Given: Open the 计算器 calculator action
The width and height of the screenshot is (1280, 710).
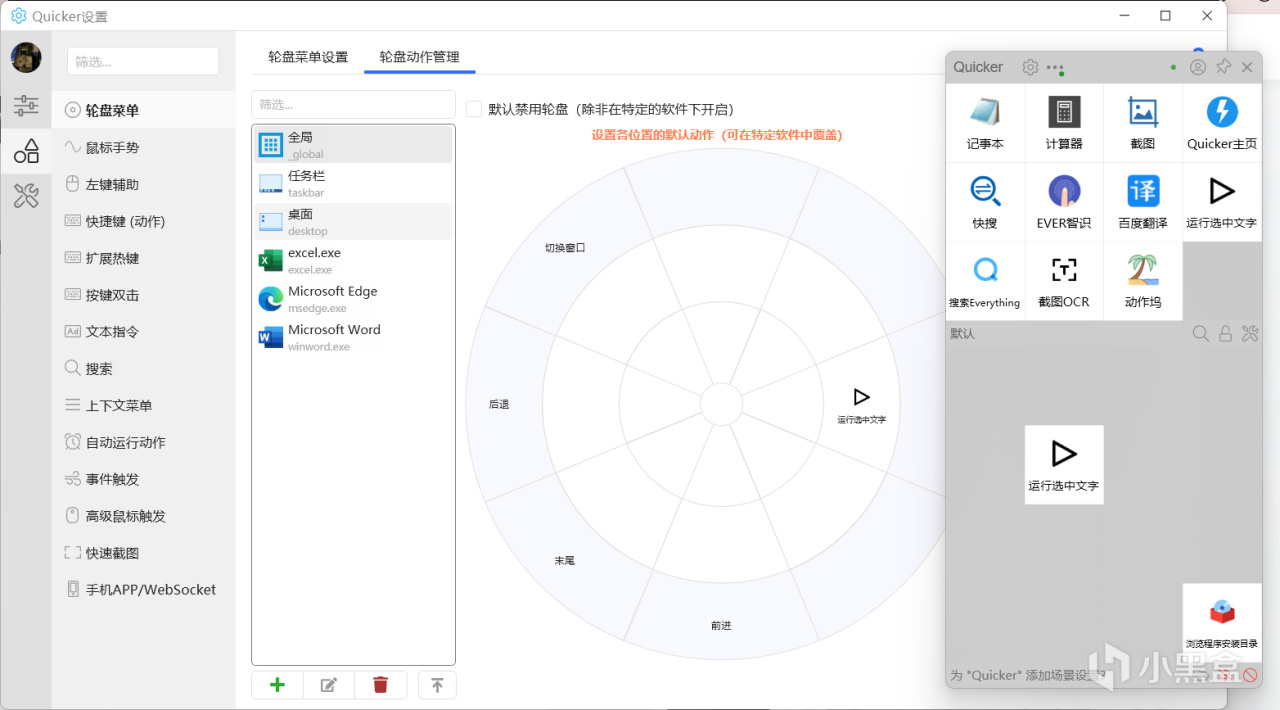Looking at the screenshot, I should 1064,122.
